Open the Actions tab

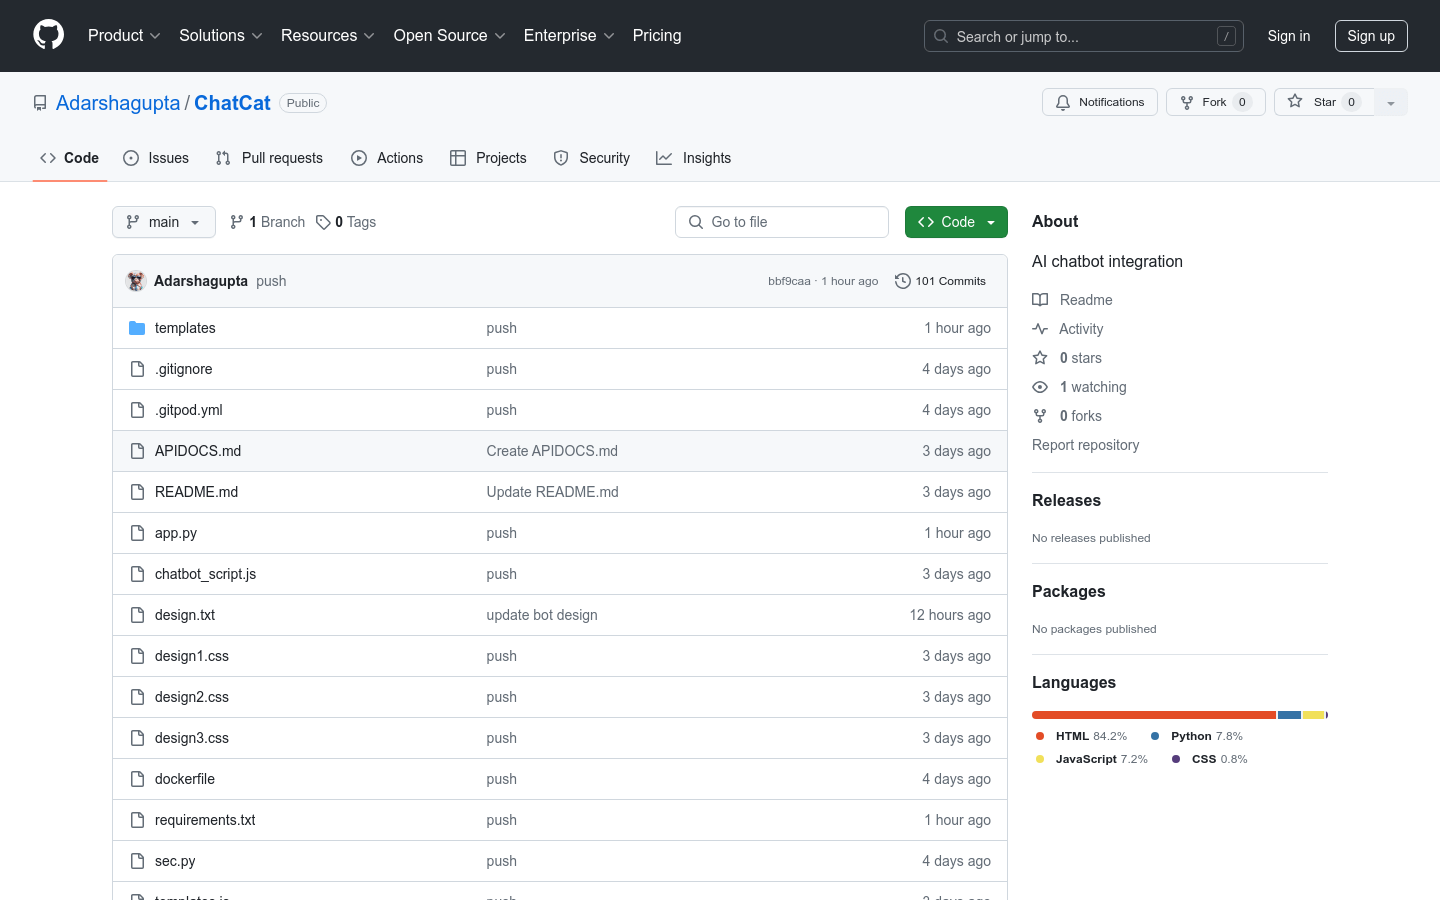[x=387, y=158]
